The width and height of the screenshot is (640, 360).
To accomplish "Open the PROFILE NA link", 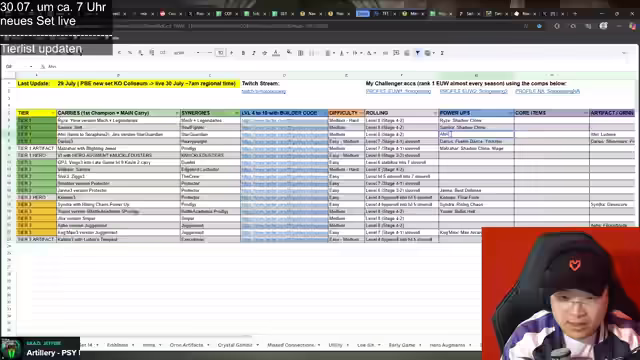I will [x=547, y=91].
